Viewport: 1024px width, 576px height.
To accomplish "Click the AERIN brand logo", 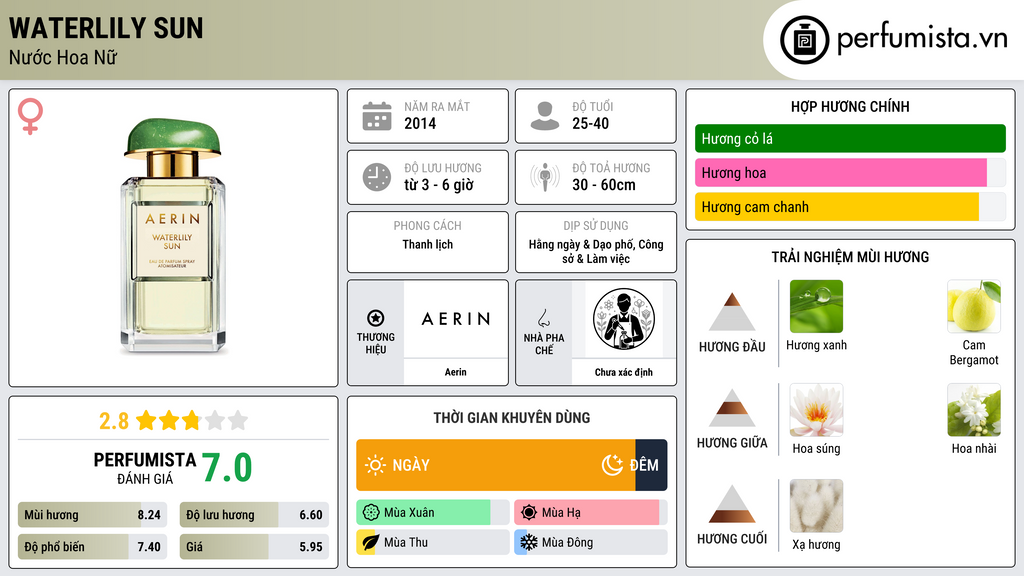I will click(x=456, y=319).
